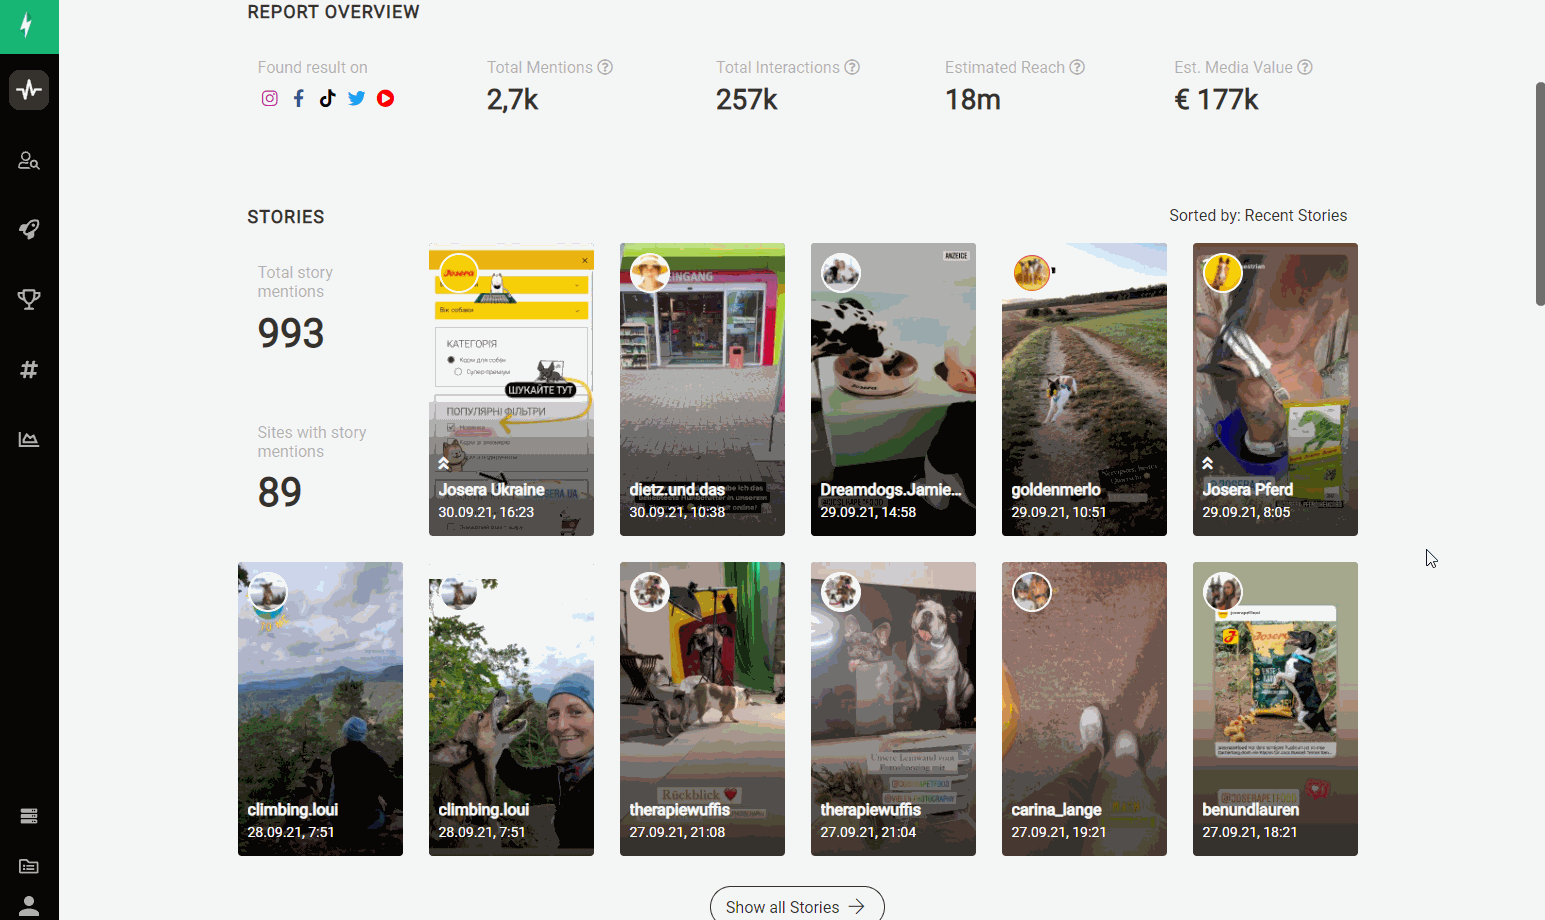Viewport: 1545px width, 920px height.
Task: Click the TikTok platform icon
Action: [x=327, y=98]
